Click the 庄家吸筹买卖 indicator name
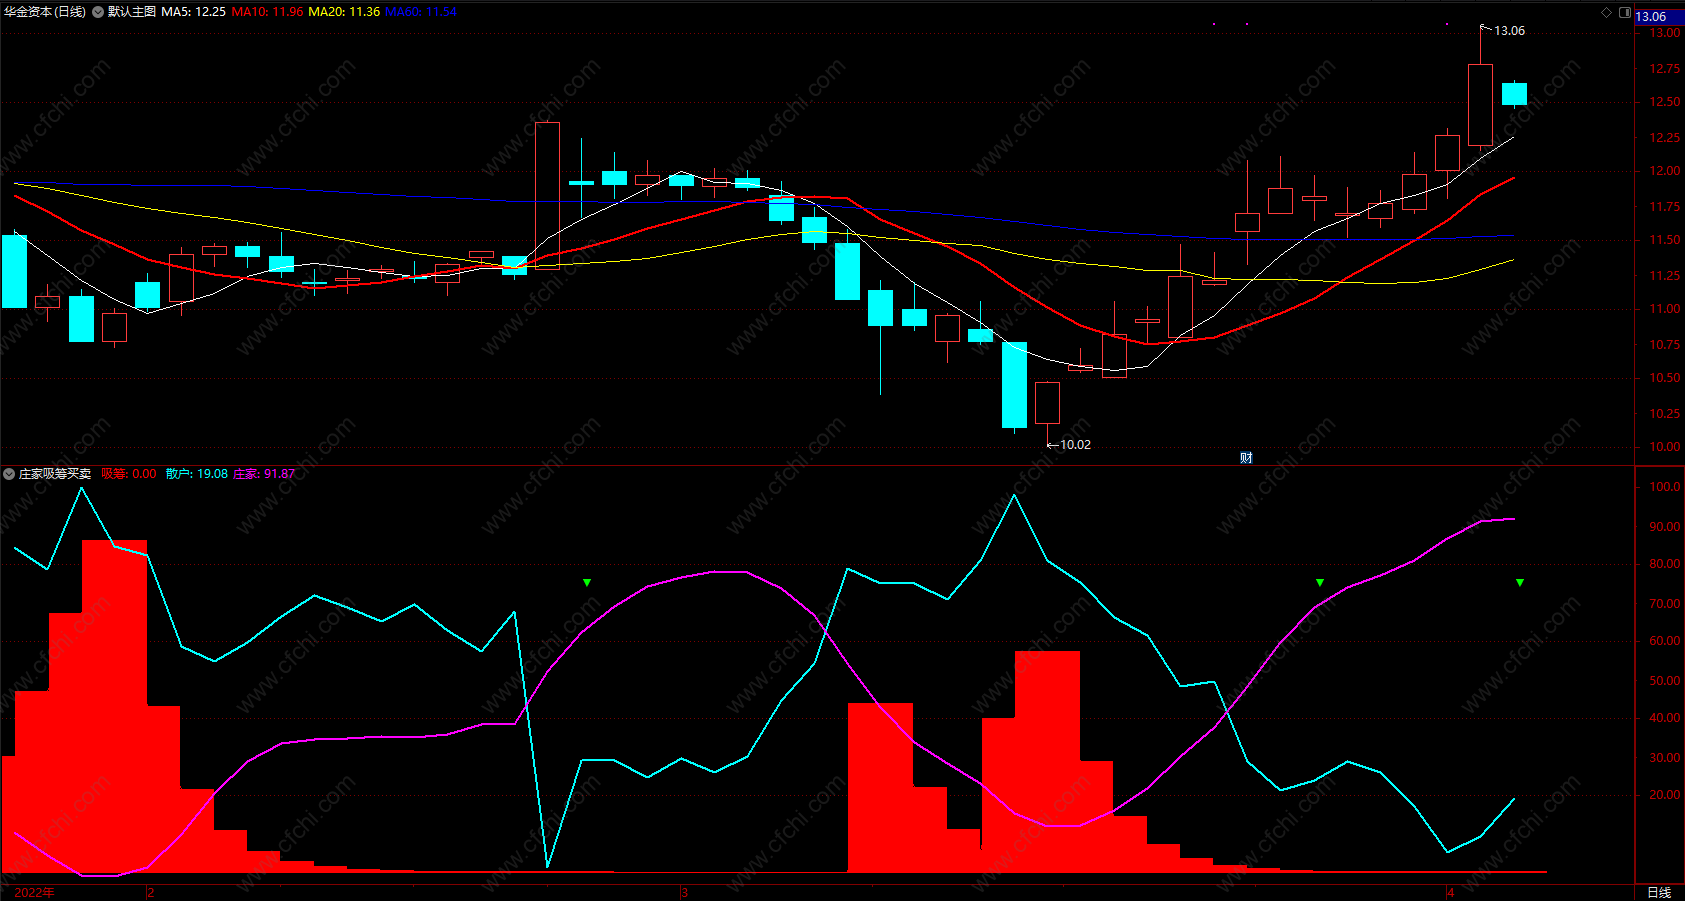The width and height of the screenshot is (1685, 901). click(55, 474)
